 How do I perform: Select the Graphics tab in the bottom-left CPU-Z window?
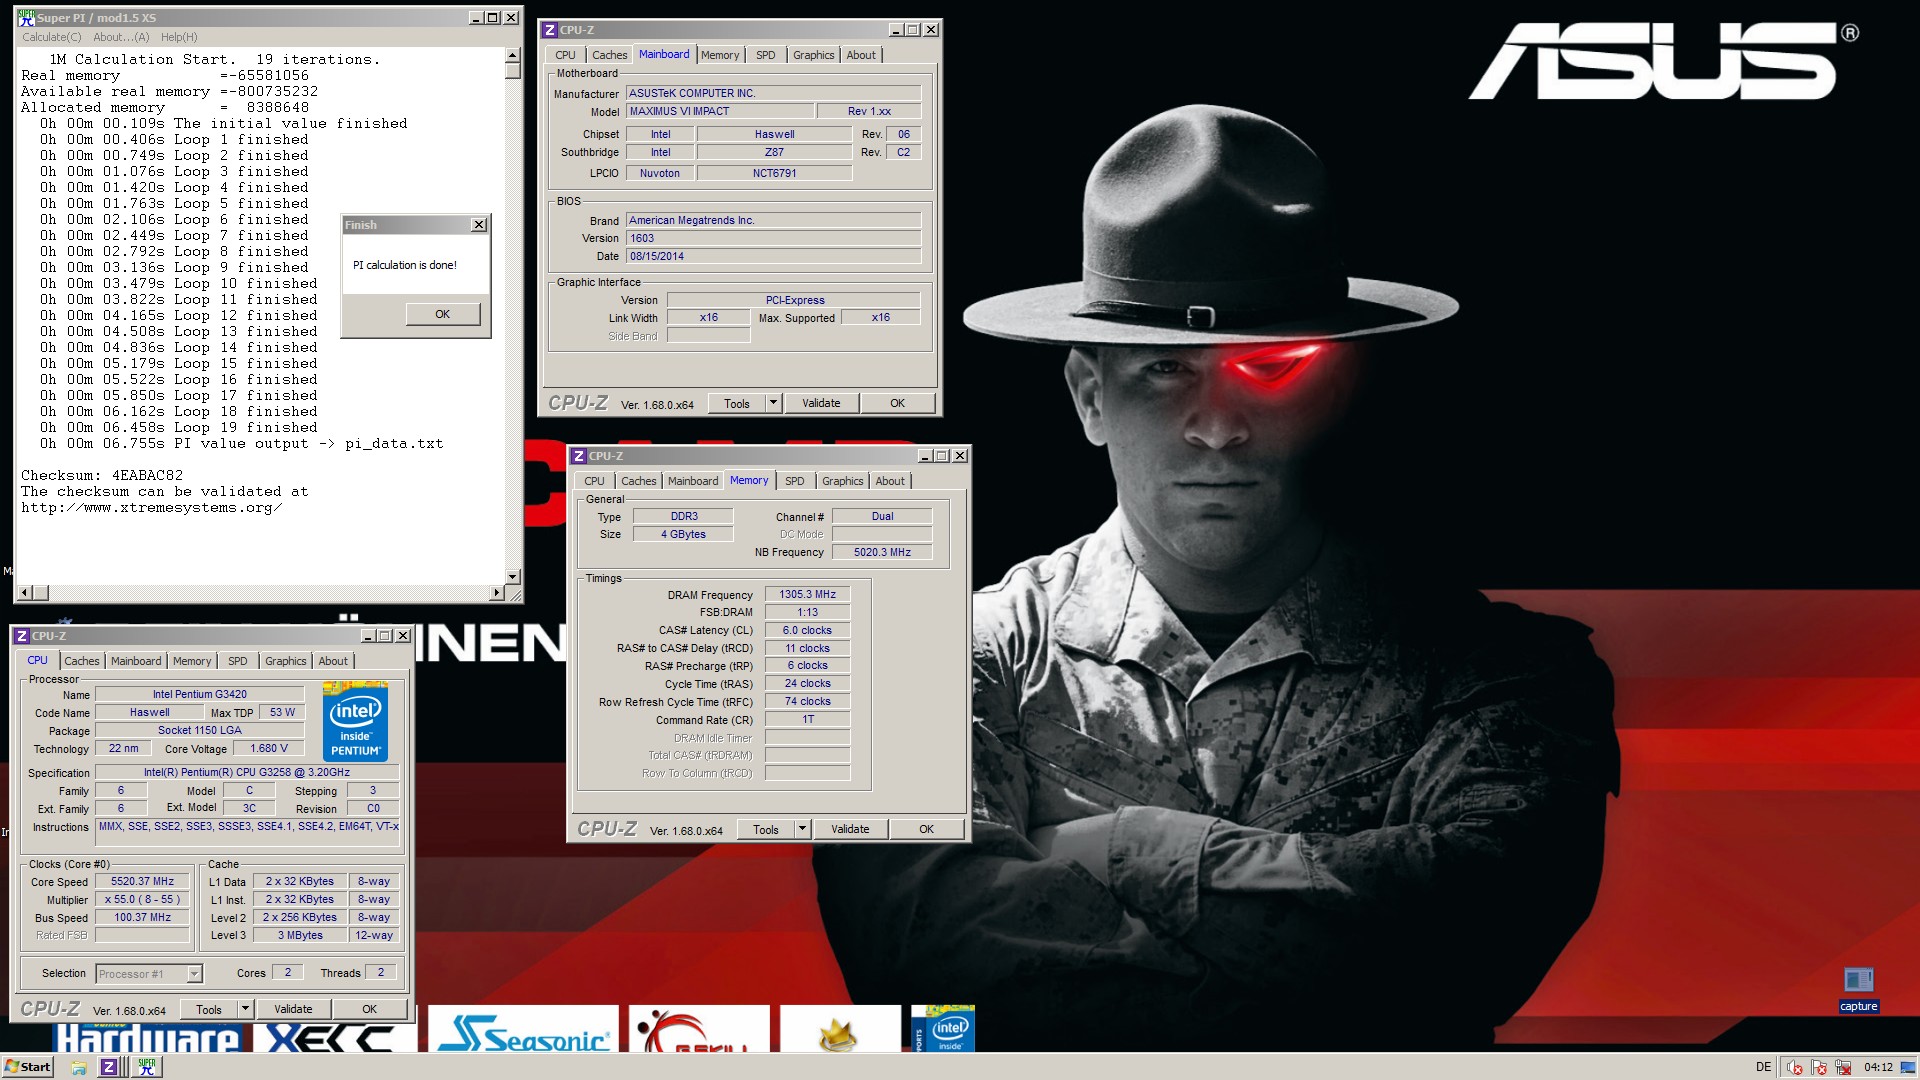285,661
